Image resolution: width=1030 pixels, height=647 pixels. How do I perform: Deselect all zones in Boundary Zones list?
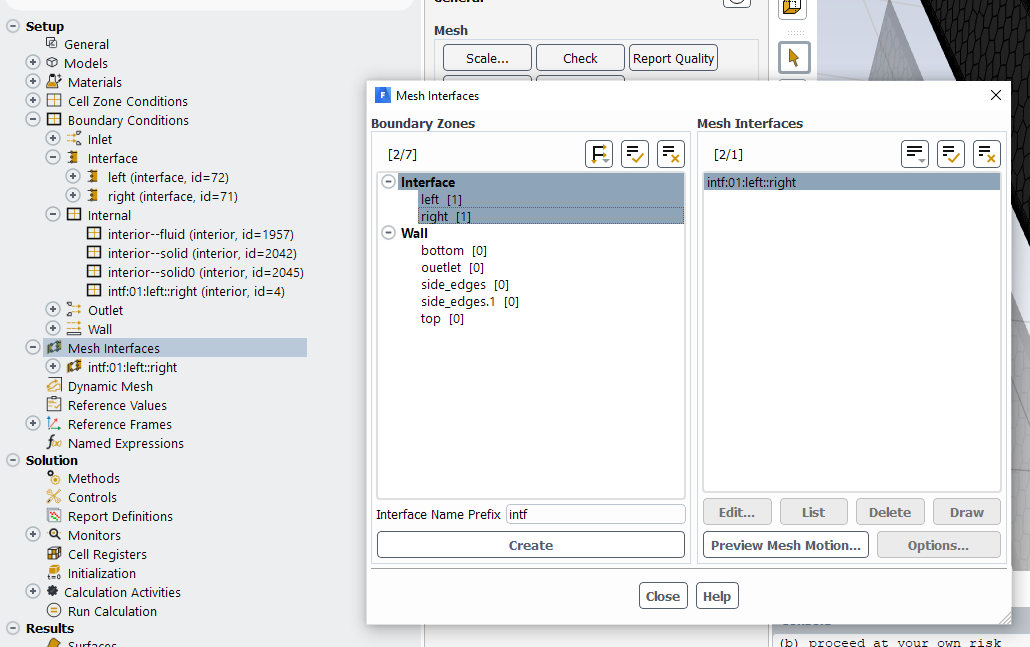(671, 154)
